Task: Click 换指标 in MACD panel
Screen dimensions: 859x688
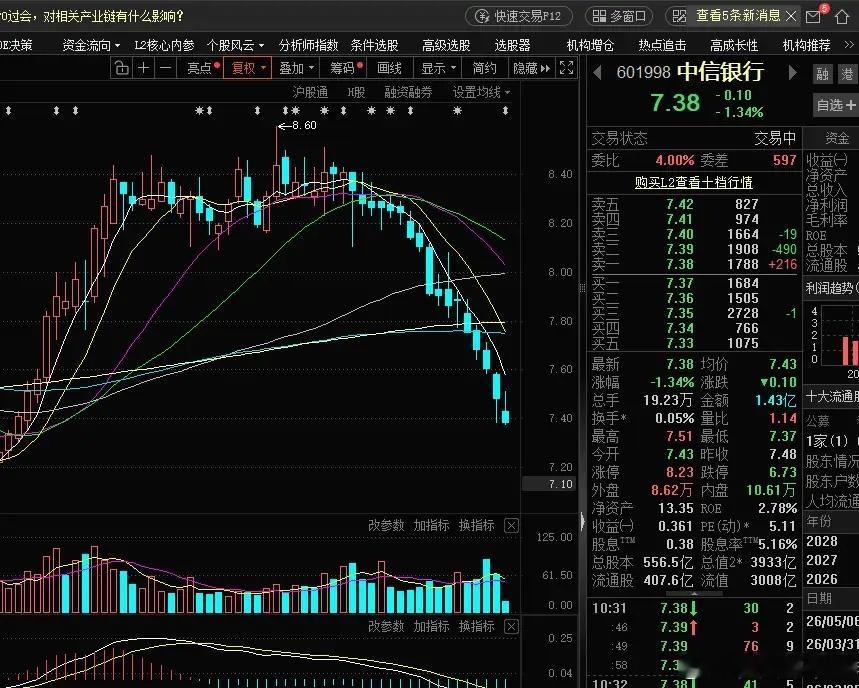Action: click(476, 627)
